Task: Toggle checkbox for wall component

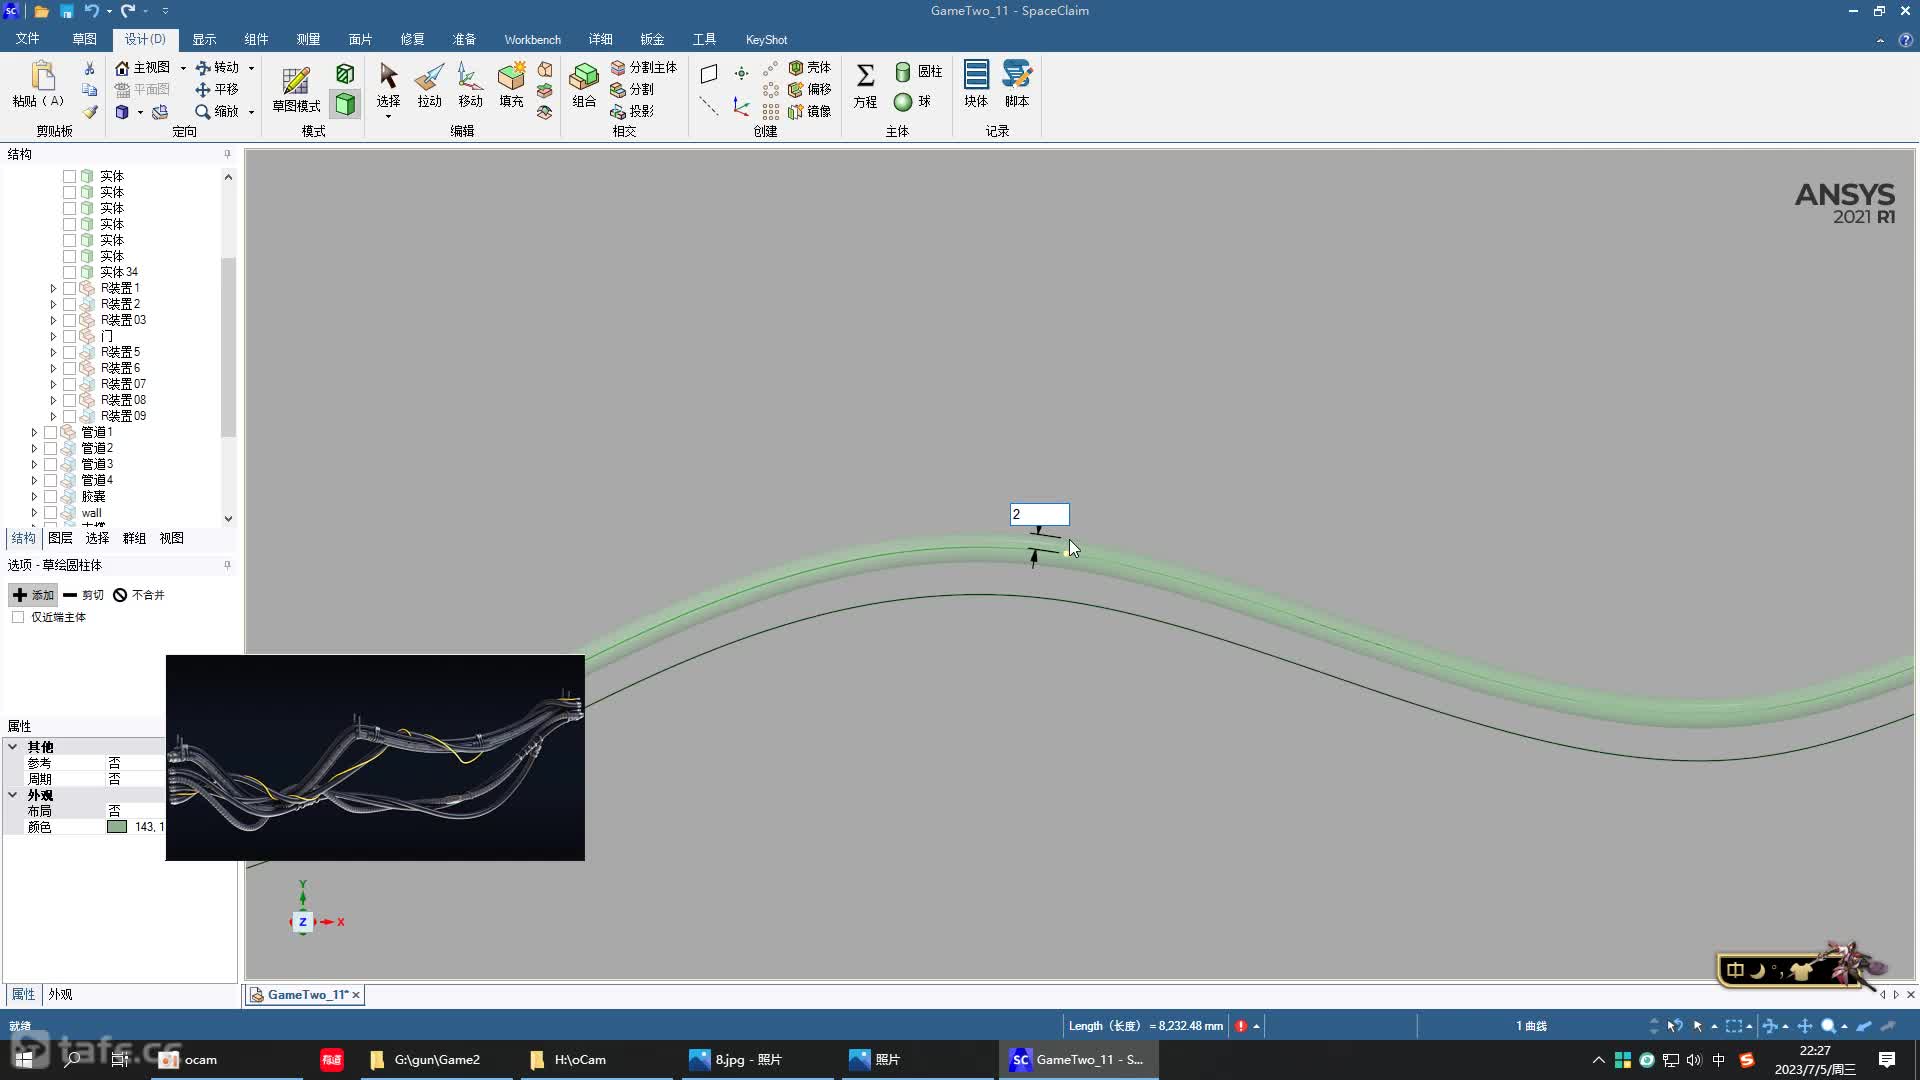Action: click(50, 513)
